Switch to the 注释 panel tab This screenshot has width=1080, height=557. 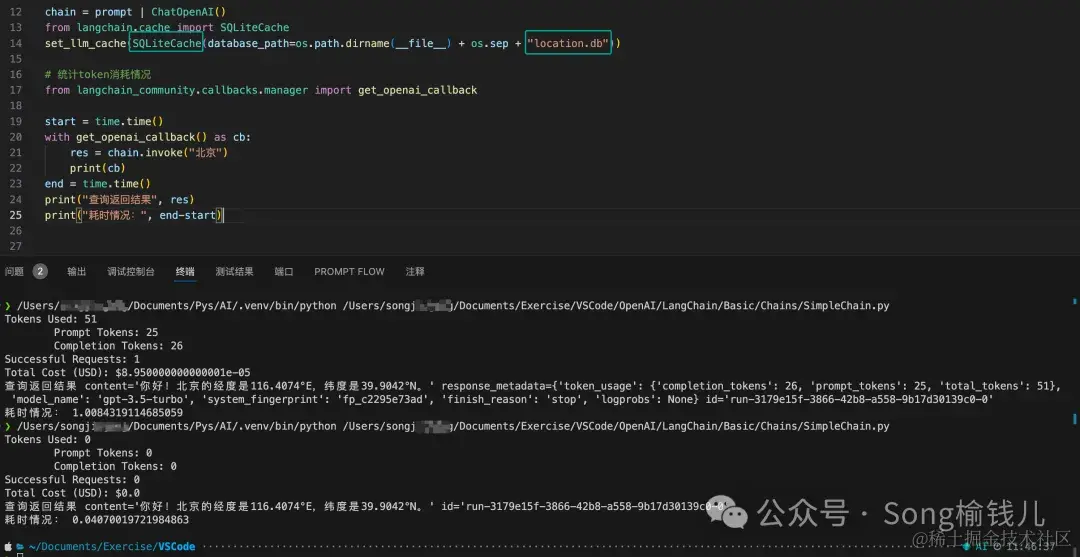click(x=415, y=271)
